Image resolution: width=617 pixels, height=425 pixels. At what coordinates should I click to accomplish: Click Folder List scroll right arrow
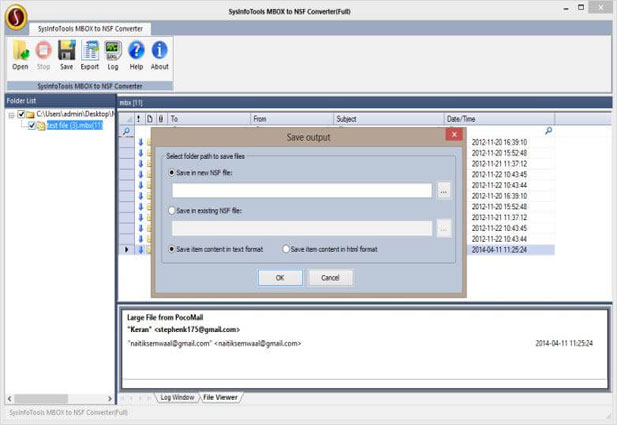[x=110, y=399]
